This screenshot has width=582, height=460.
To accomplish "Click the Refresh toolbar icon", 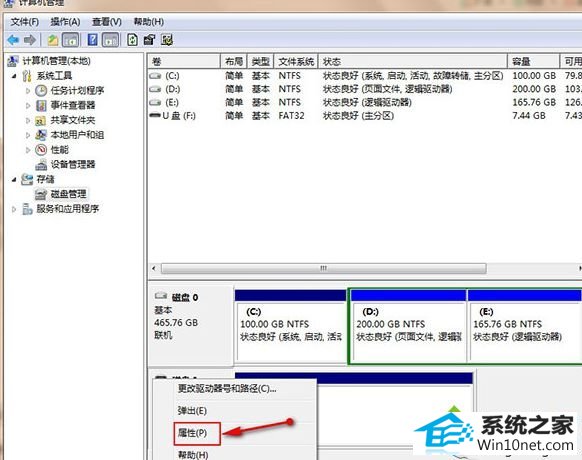I will pos(133,40).
